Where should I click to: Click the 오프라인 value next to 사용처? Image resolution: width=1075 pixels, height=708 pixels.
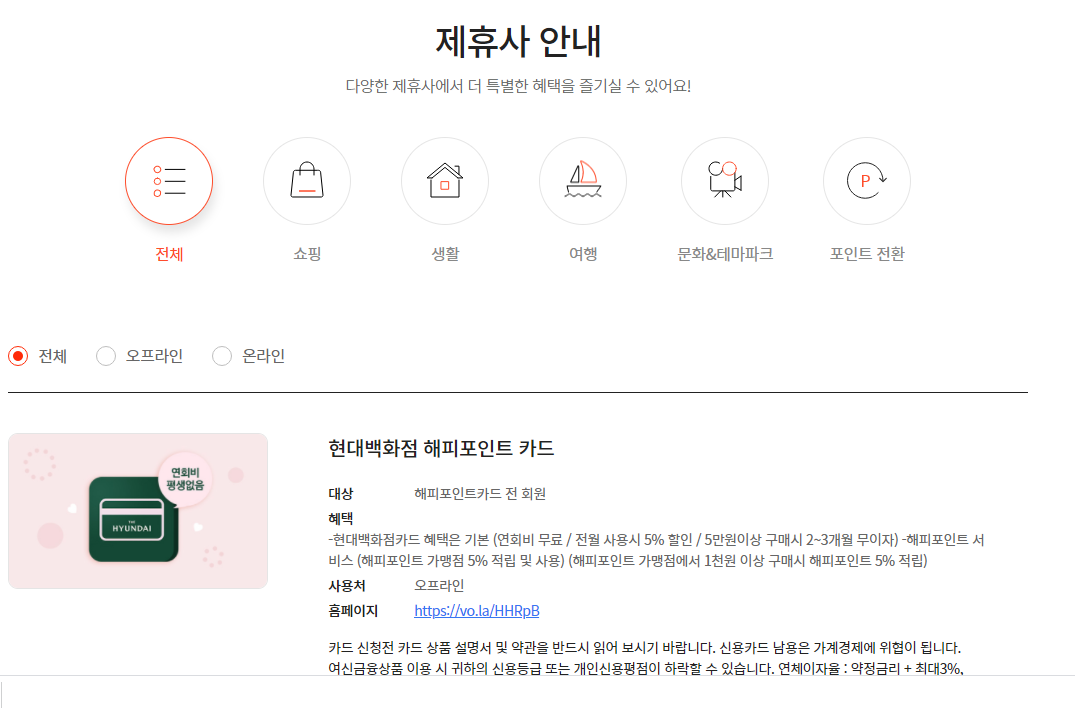coord(439,586)
